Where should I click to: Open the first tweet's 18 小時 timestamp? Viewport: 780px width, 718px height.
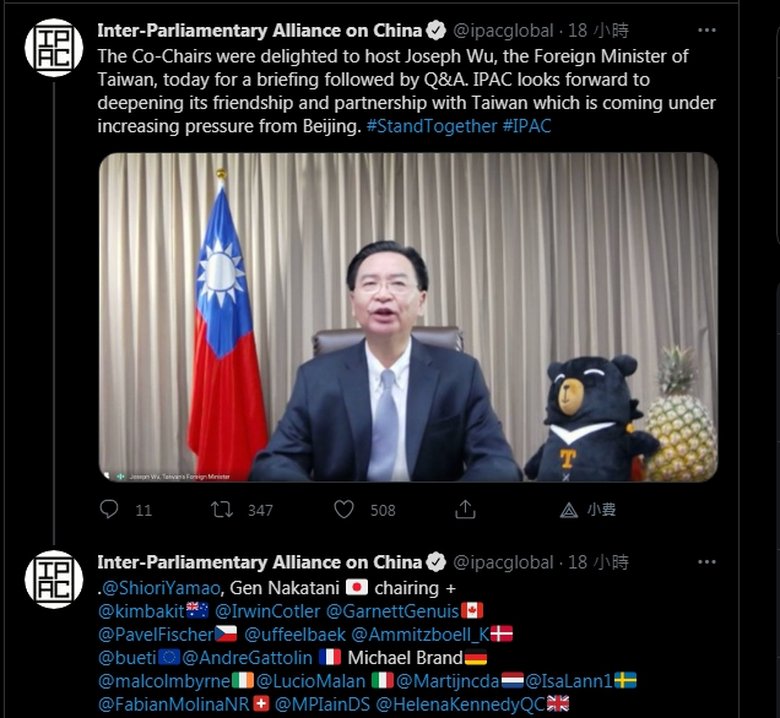[598, 31]
